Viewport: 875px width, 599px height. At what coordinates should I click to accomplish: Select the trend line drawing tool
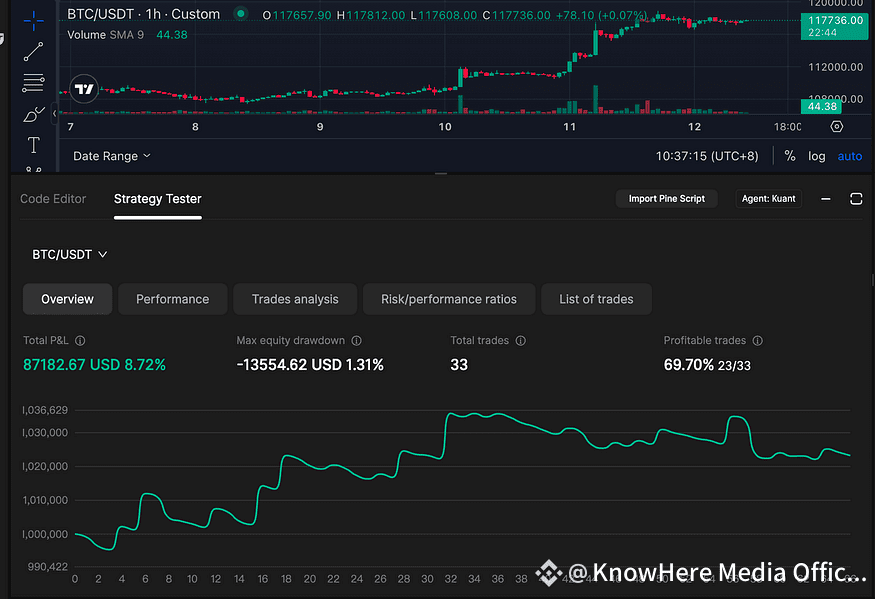click(x=33, y=50)
